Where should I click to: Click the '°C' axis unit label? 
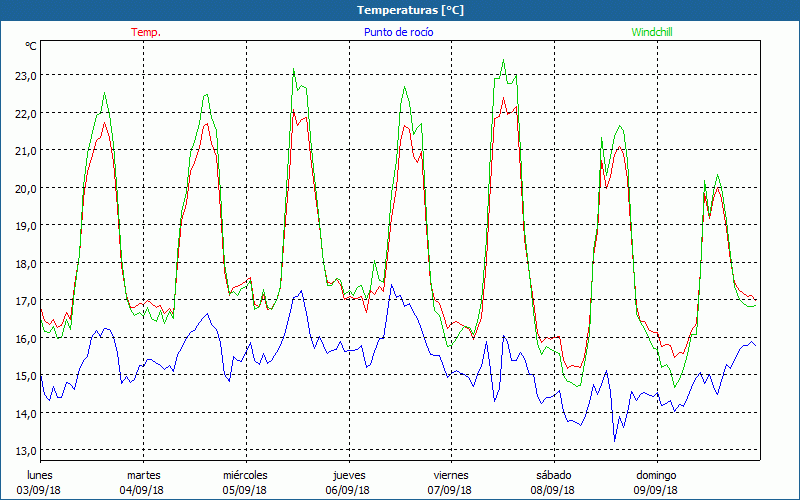pyautogui.click(x=31, y=46)
